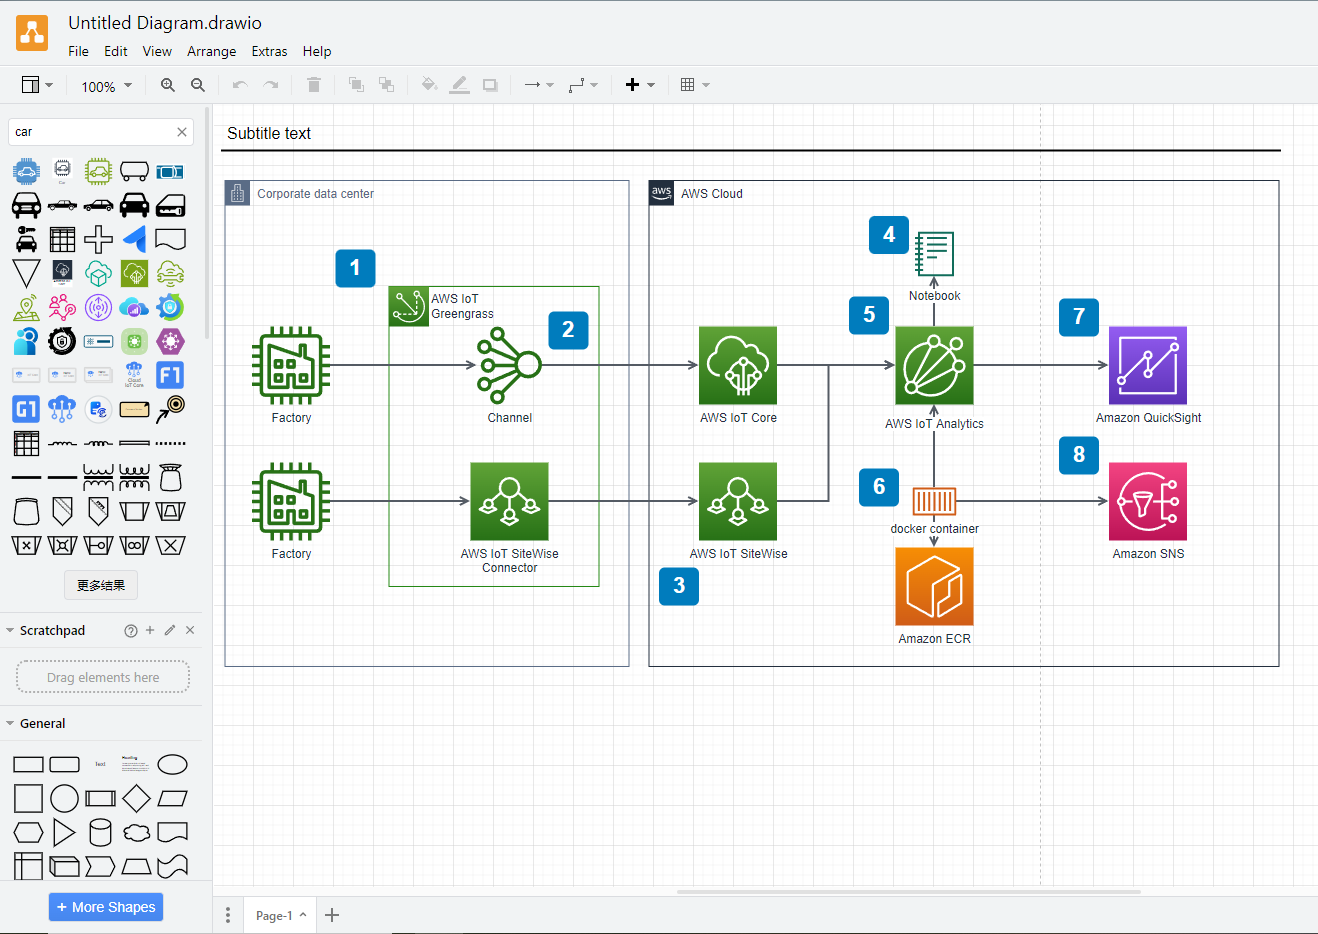Pick the cylinder shape in General
Screen dimensions: 1318x934
pyautogui.click(x=100, y=832)
